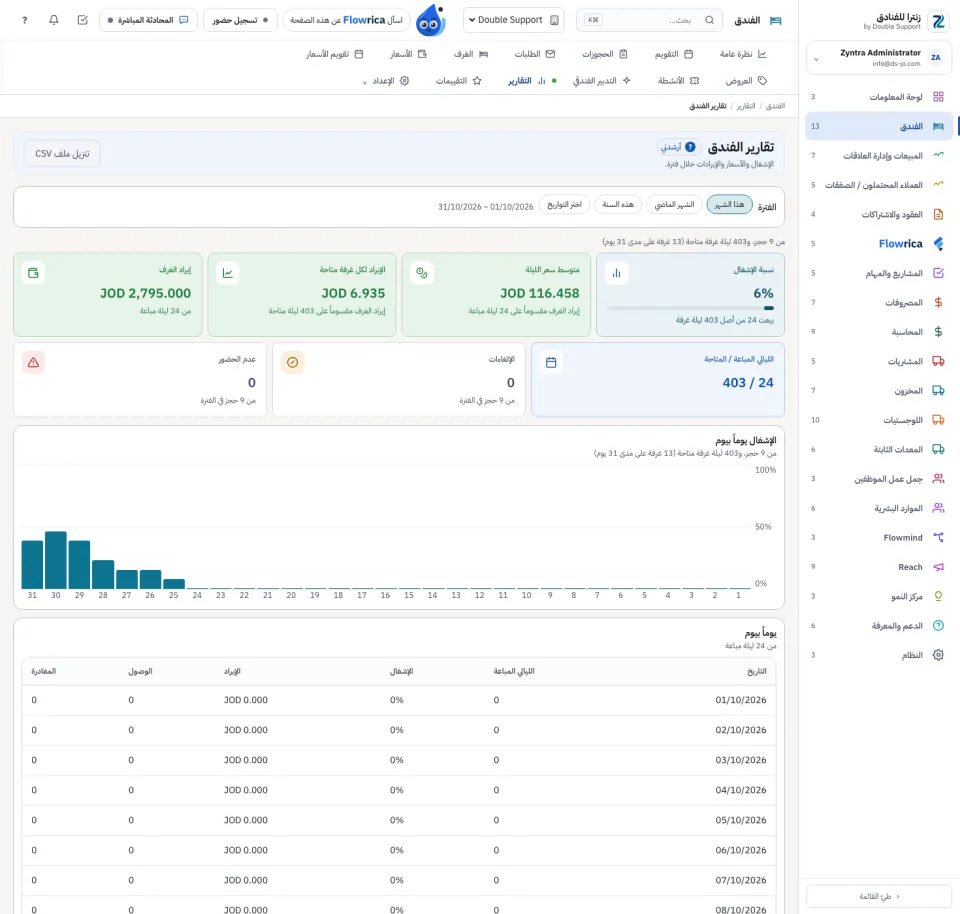Open the الحجوزات tab
Viewport: 960px width, 914px height.
coord(604,54)
